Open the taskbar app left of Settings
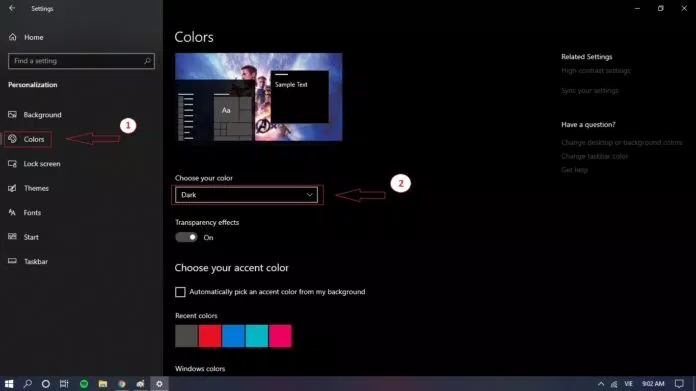This screenshot has height=391, width=696. pos(140,383)
